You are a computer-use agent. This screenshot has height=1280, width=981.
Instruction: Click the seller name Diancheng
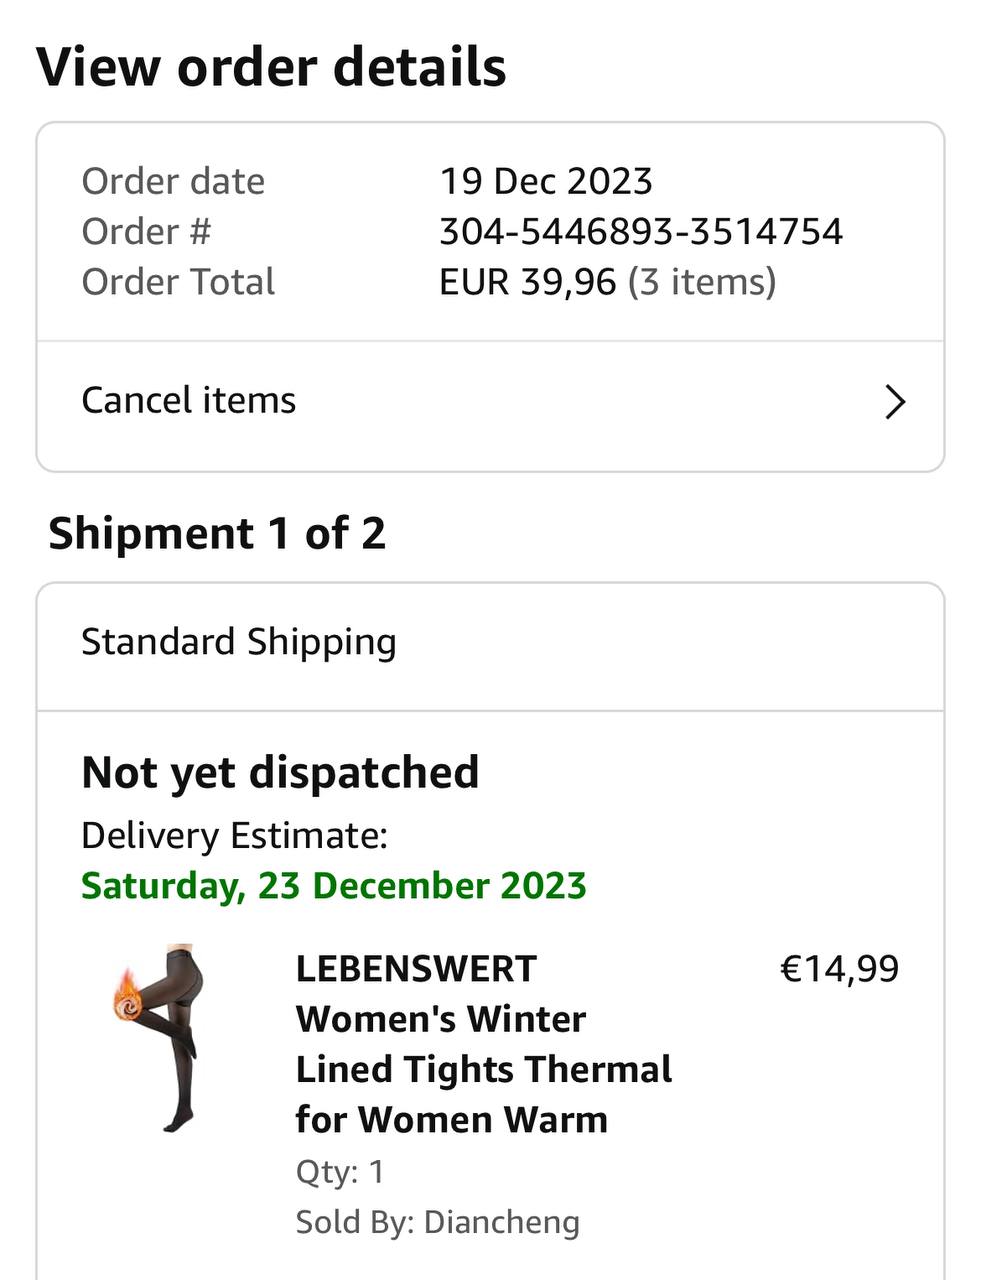coord(501,1222)
